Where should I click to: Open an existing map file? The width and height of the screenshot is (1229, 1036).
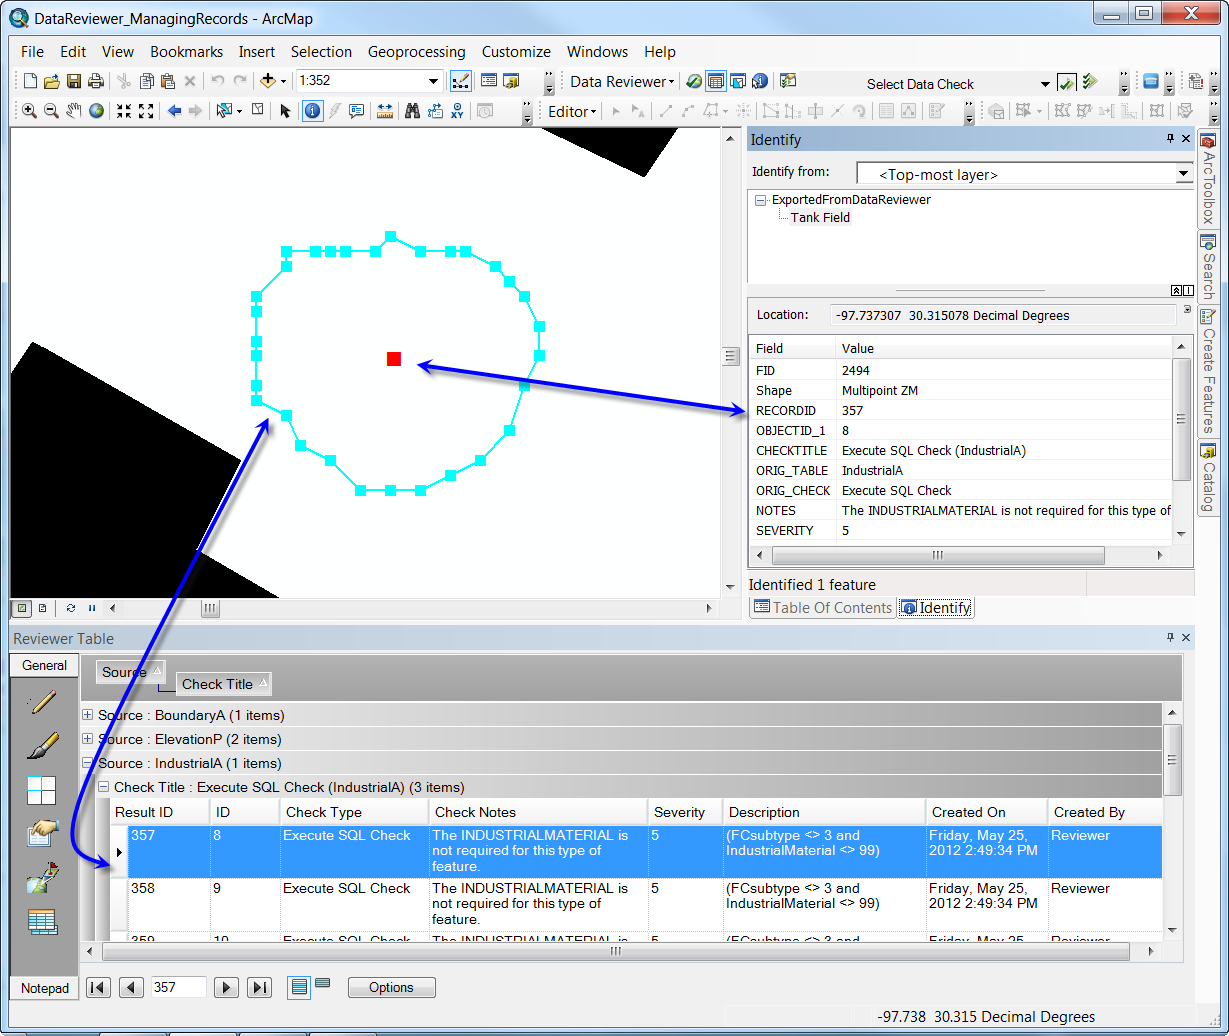click(52, 81)
